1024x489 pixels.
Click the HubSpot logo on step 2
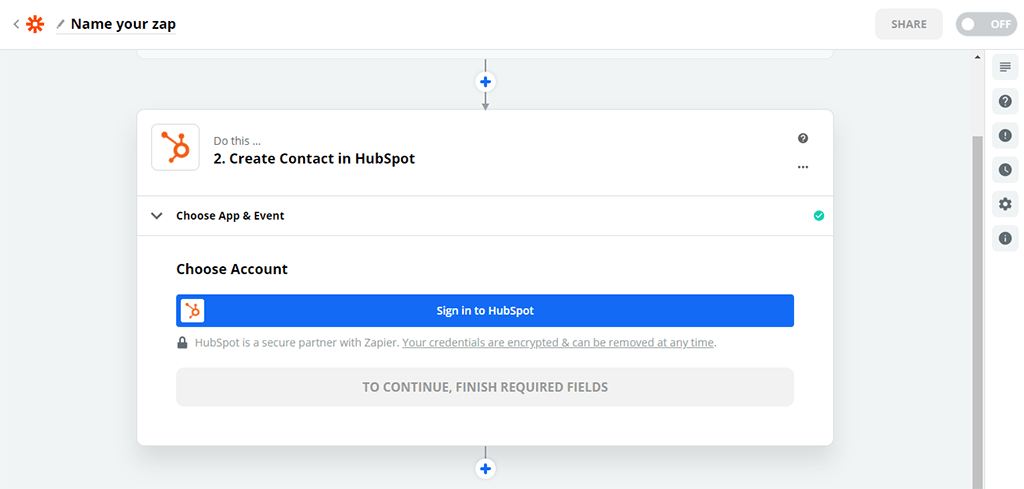click(176, 148)
